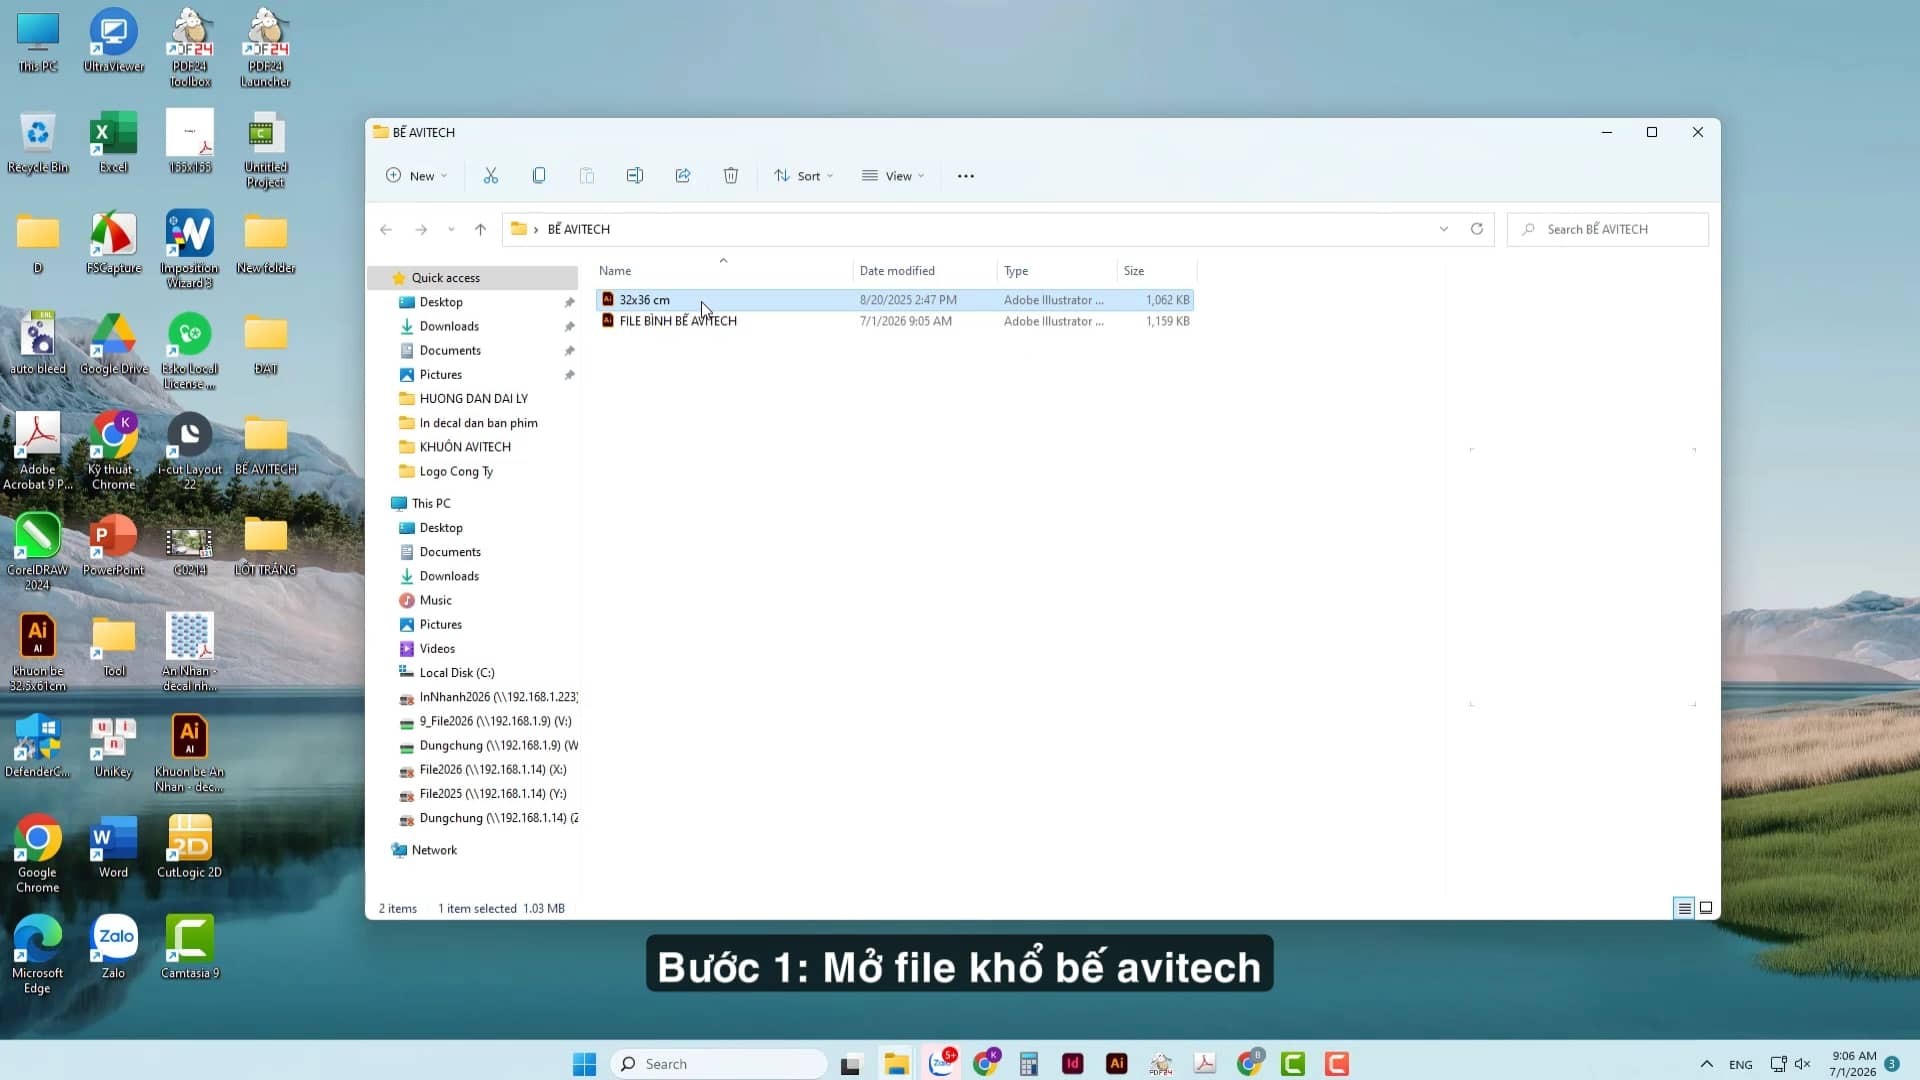Open Windows Start button
1920x1080 pixels.
tap(584, 1063)
